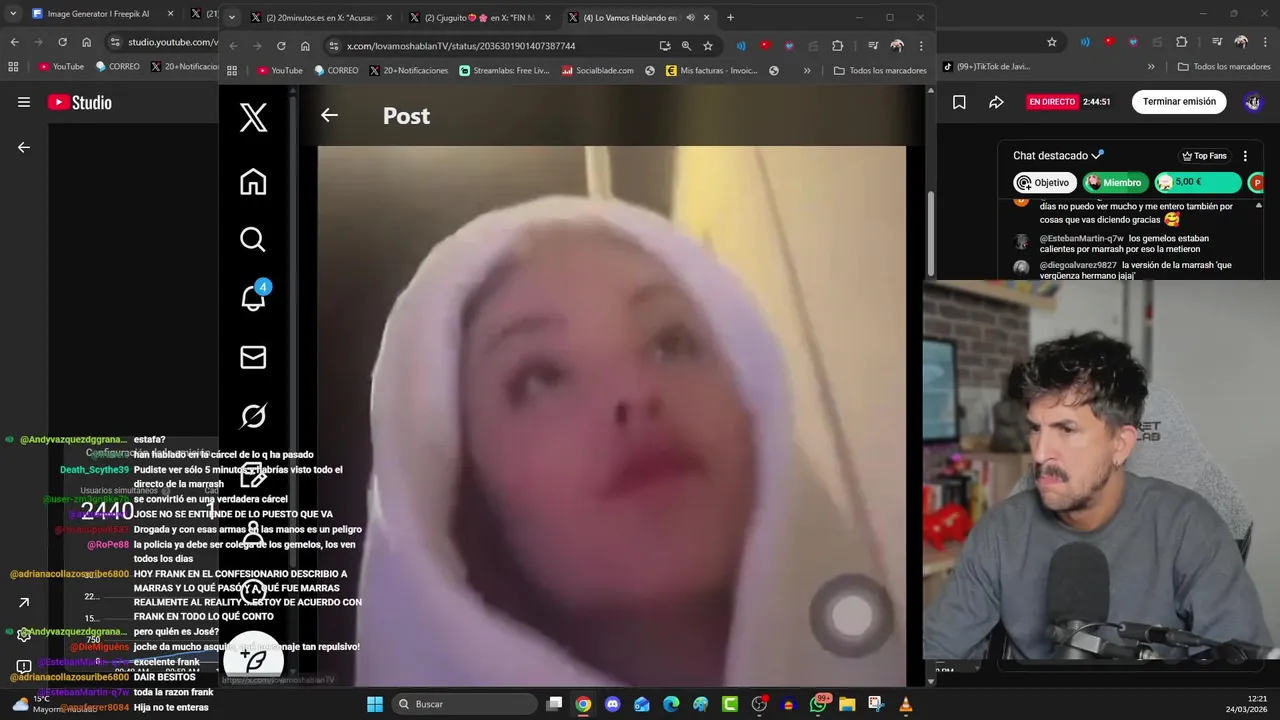The image size is (1280, 720).
Task: Open Chrome menu dots in back window
Action: coord(1265,42)
